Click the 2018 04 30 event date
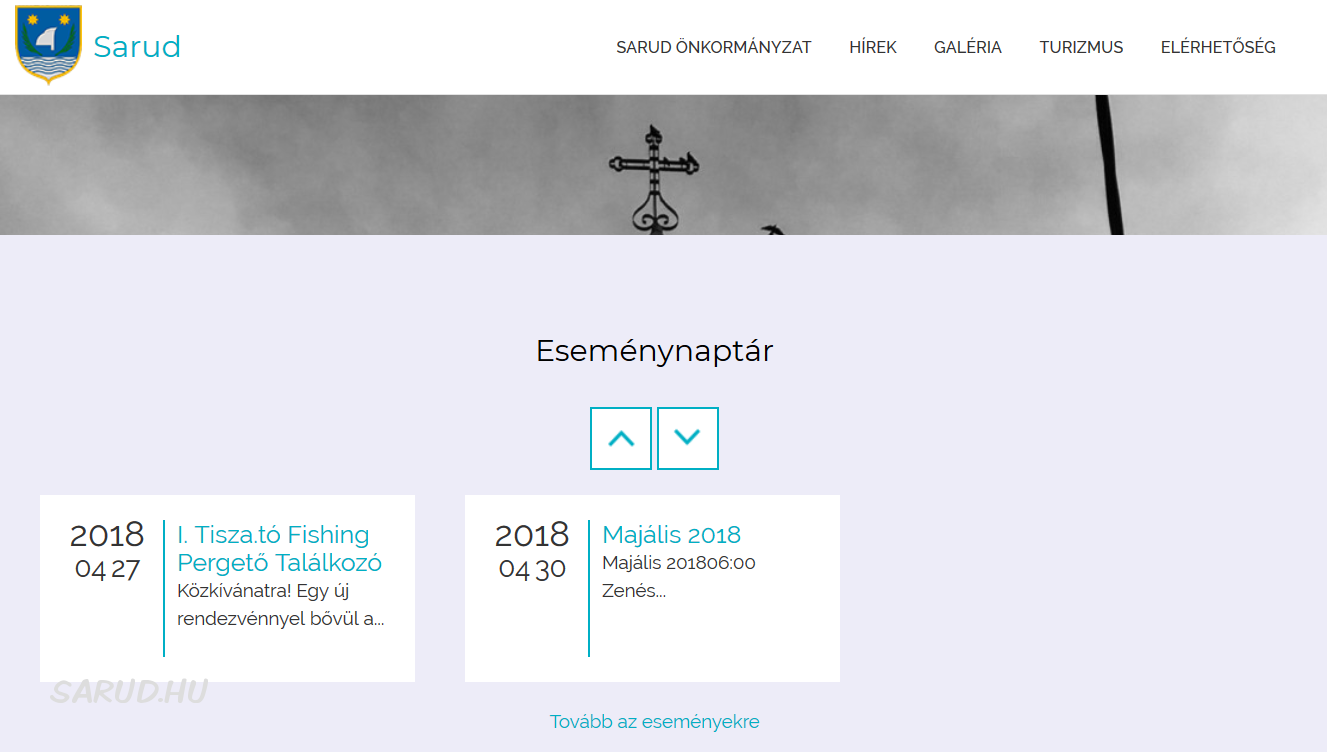This screenshot has width=1327, height=752. pos(532,551)
